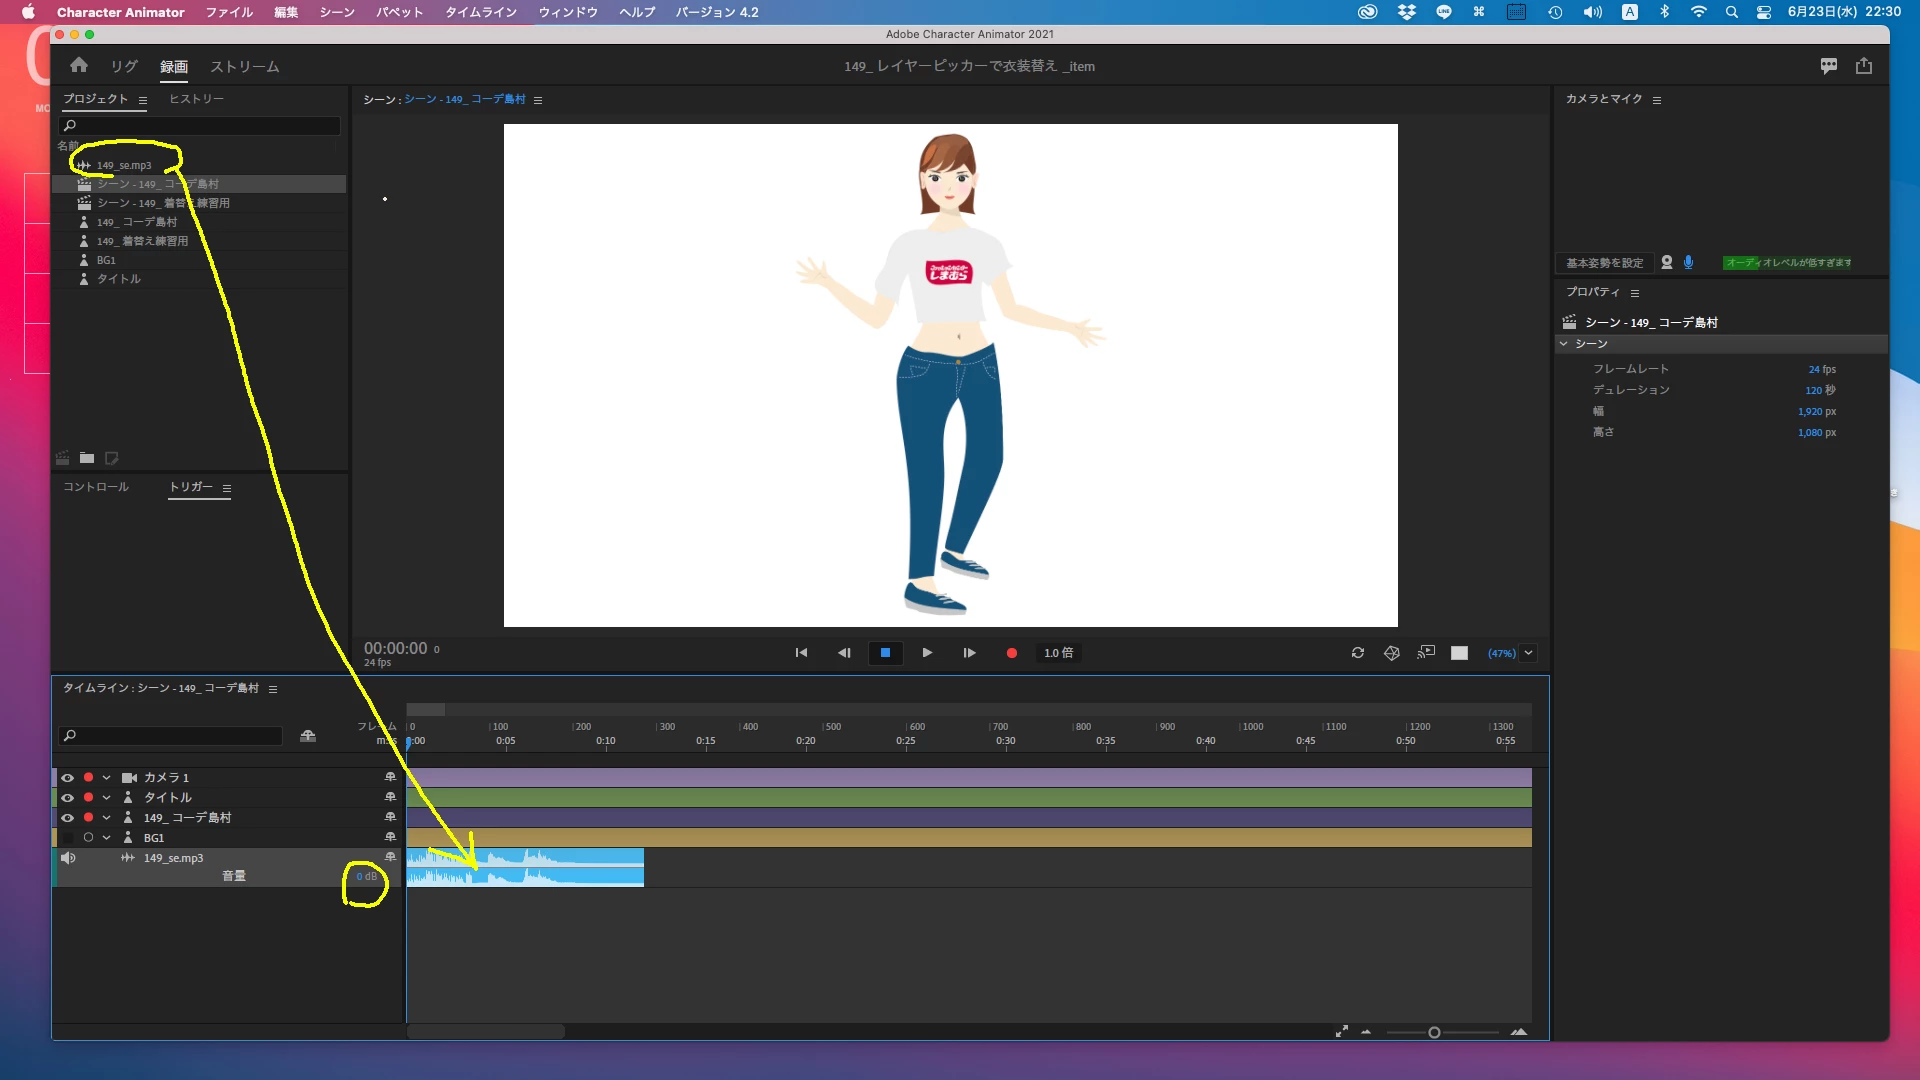Image resolution: width=1920 pixels, height=1080 pixels.
Task: Toggle the microphone icon in camera panel
Action: [x=1688, y=262]
